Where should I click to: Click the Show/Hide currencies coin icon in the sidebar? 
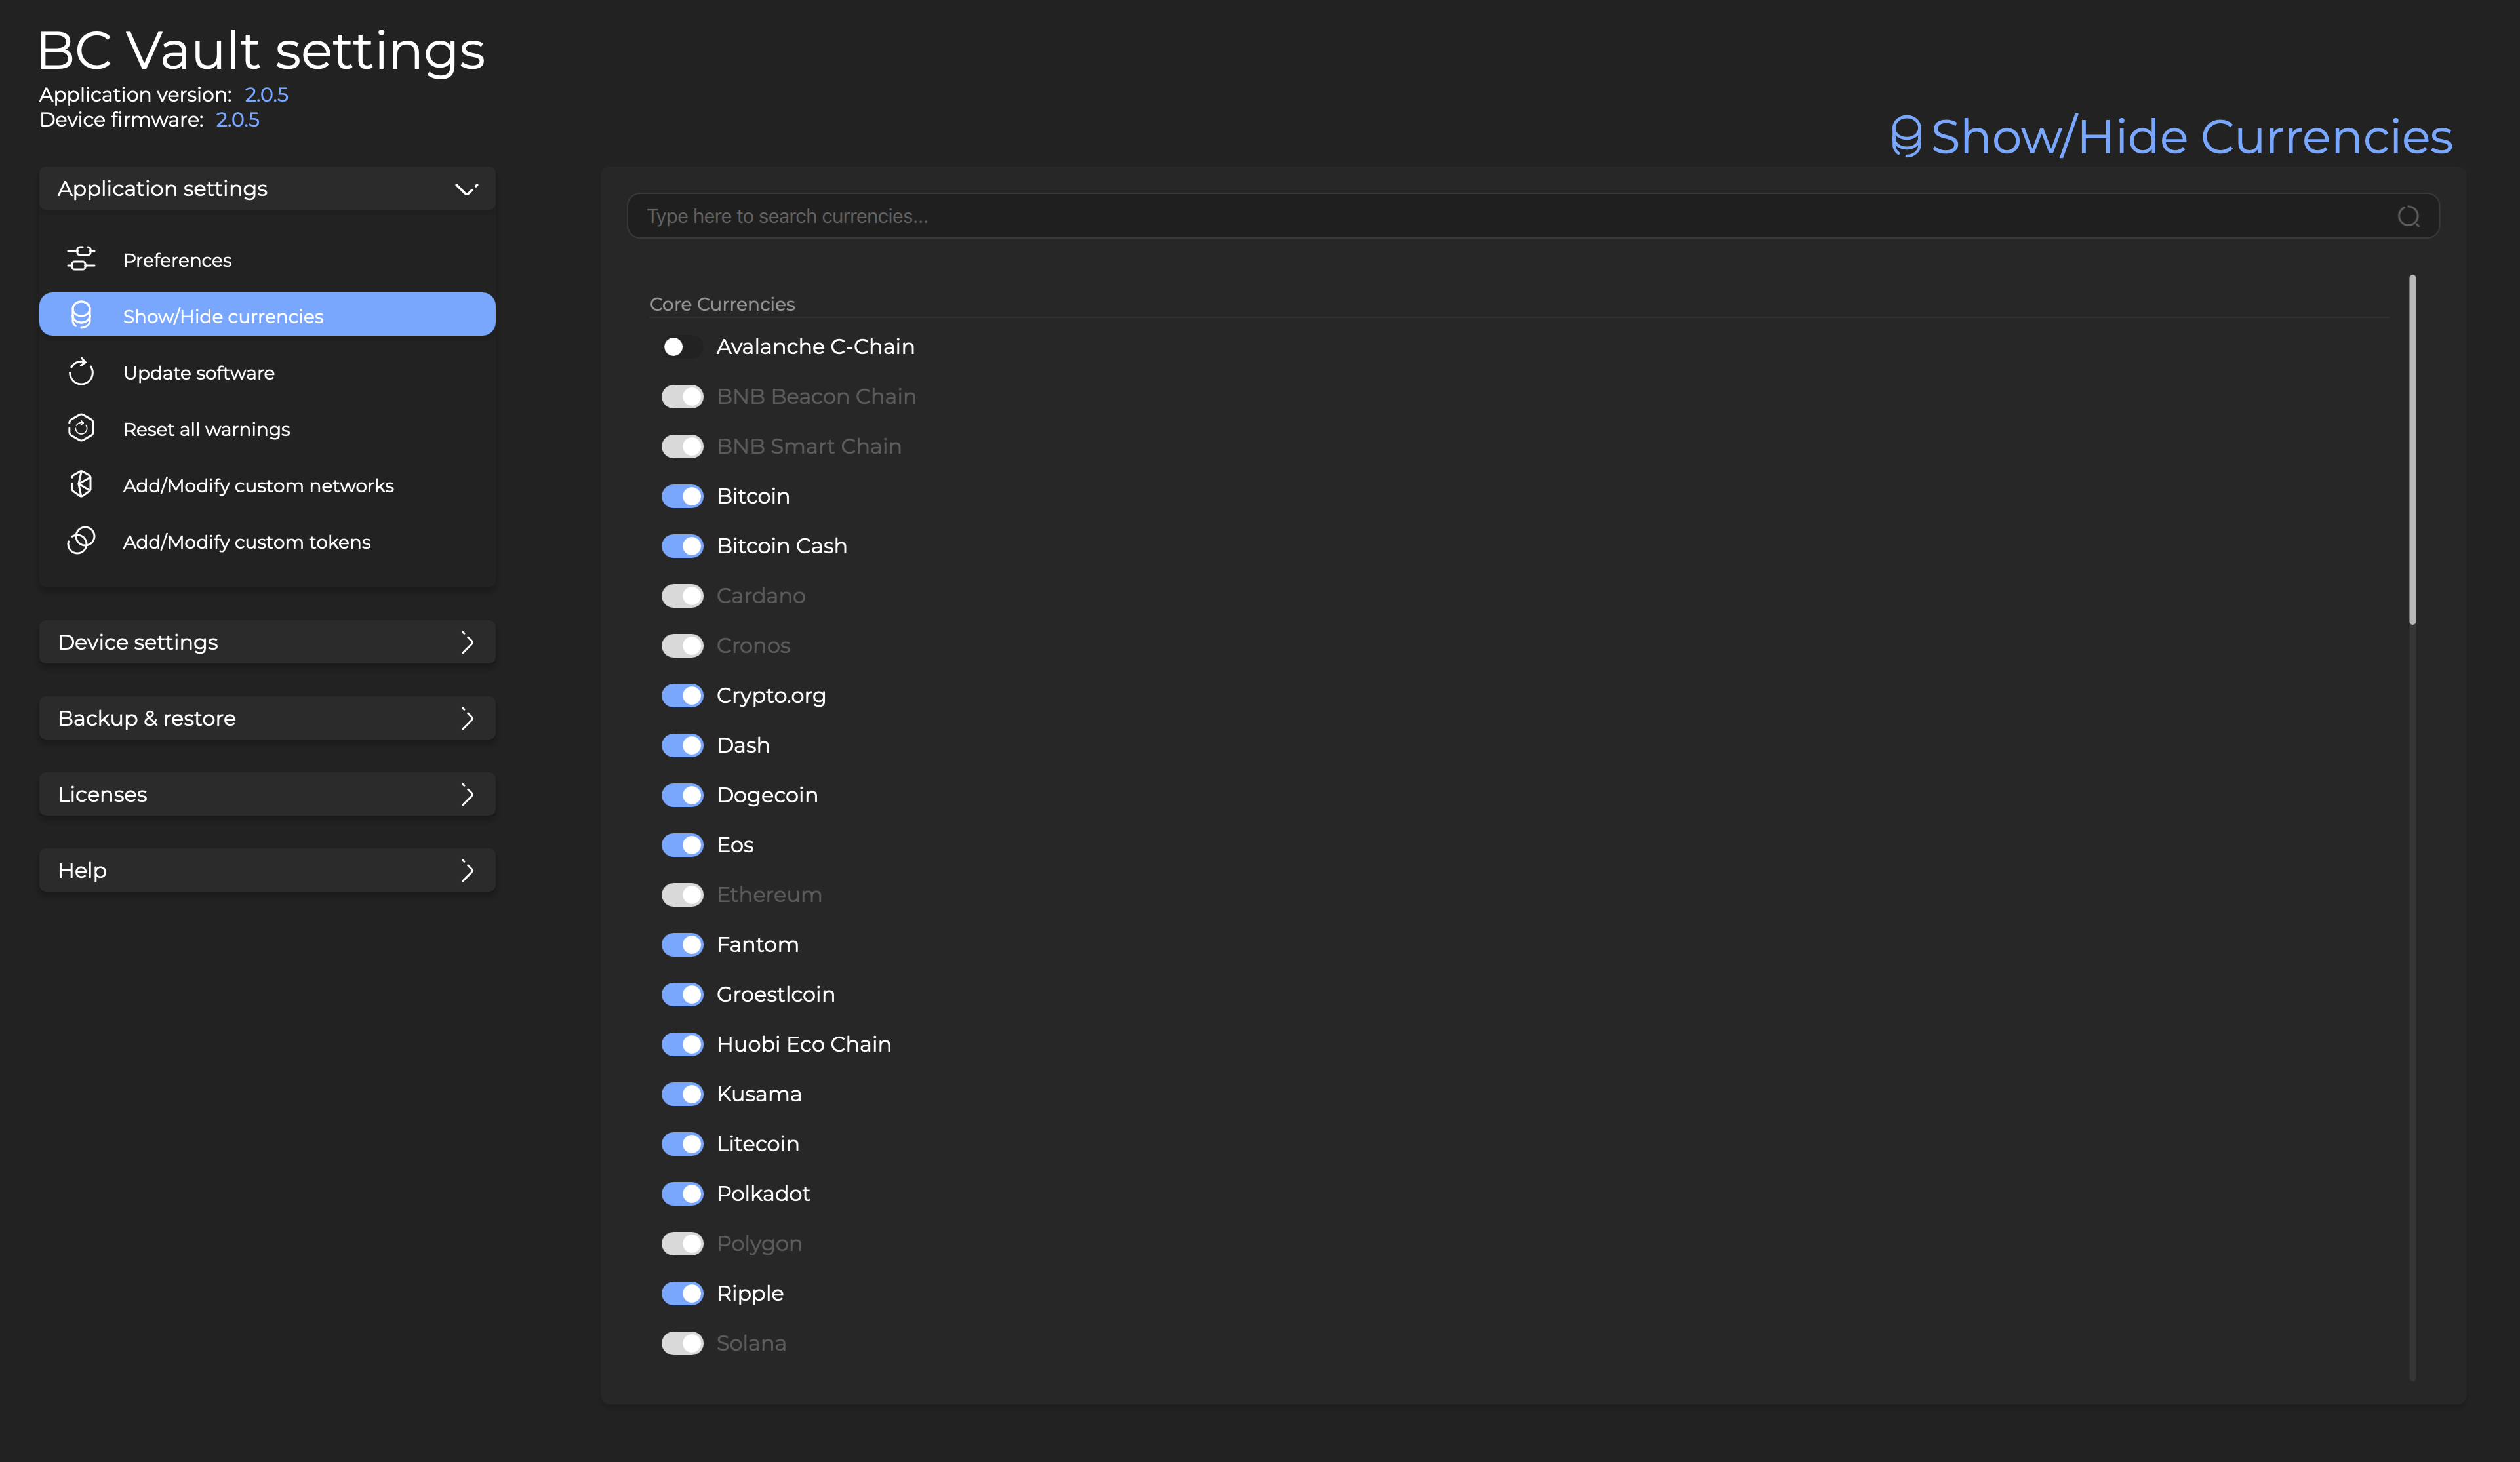point(81,315)
